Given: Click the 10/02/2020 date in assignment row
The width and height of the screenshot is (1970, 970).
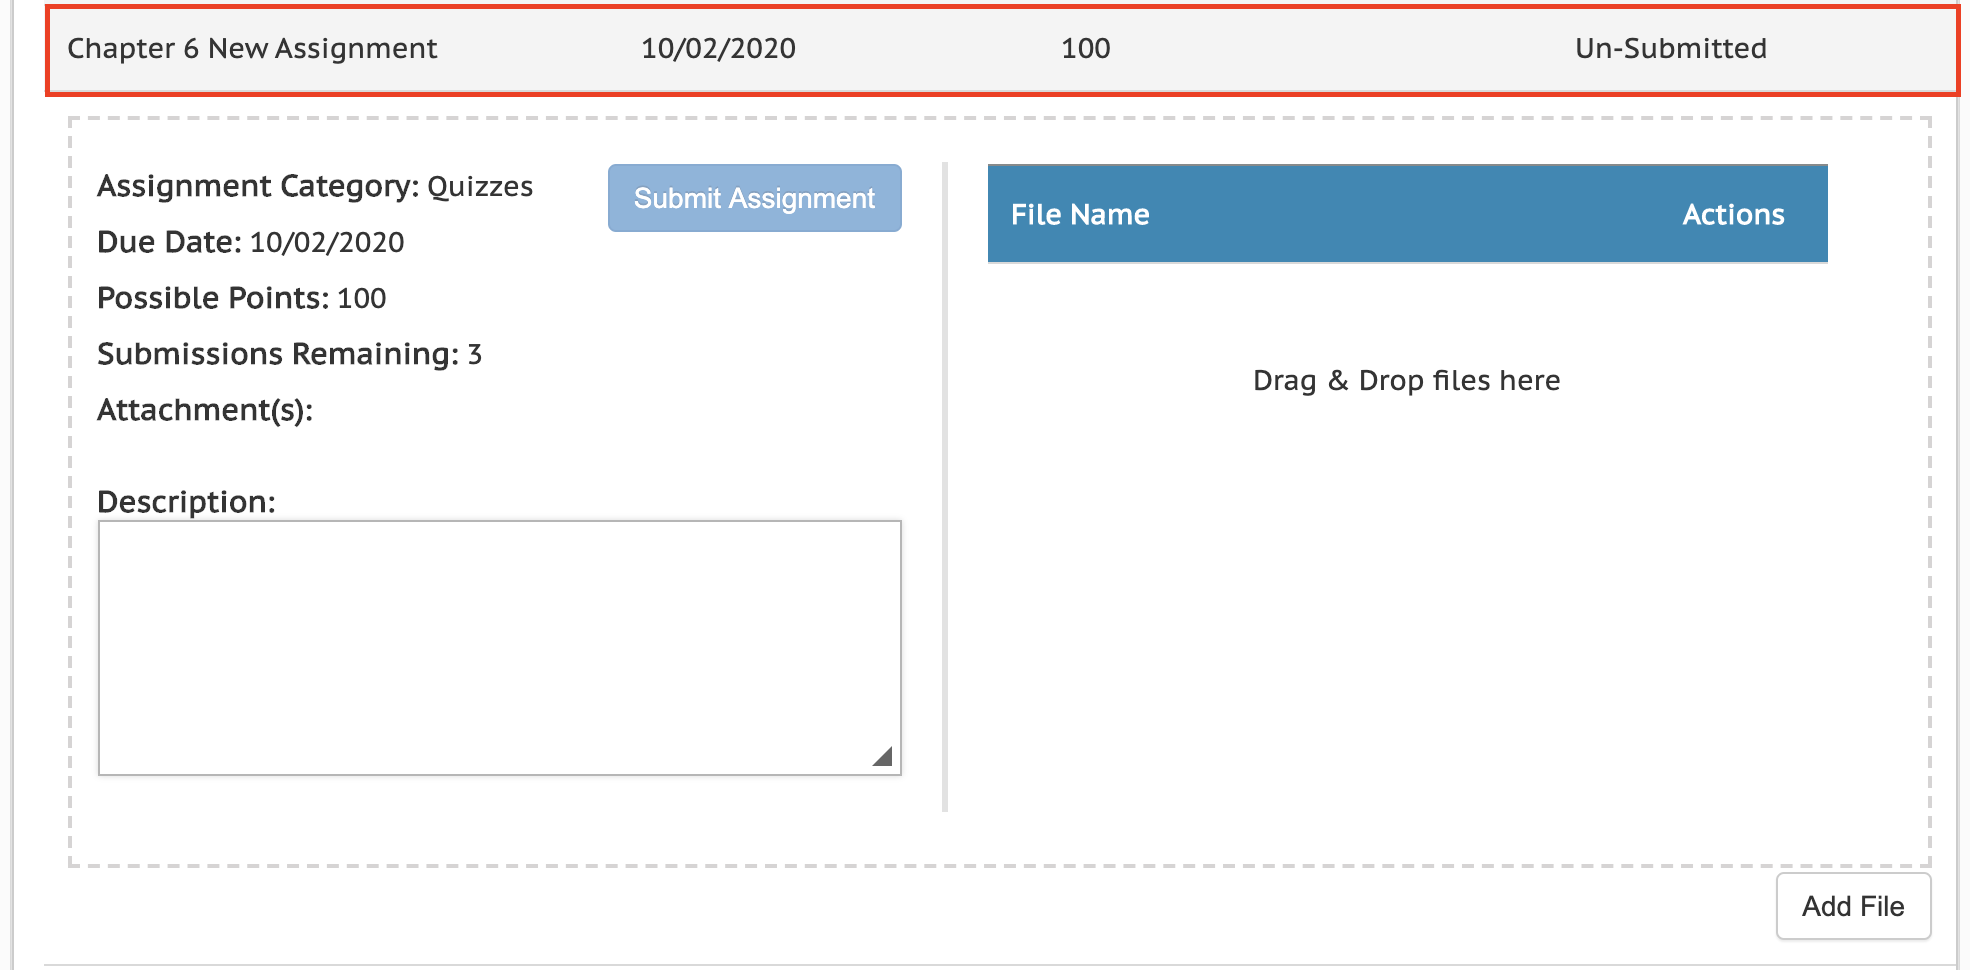Looking at the screenshot, I should pyautogui.click(x=718, y=48).
